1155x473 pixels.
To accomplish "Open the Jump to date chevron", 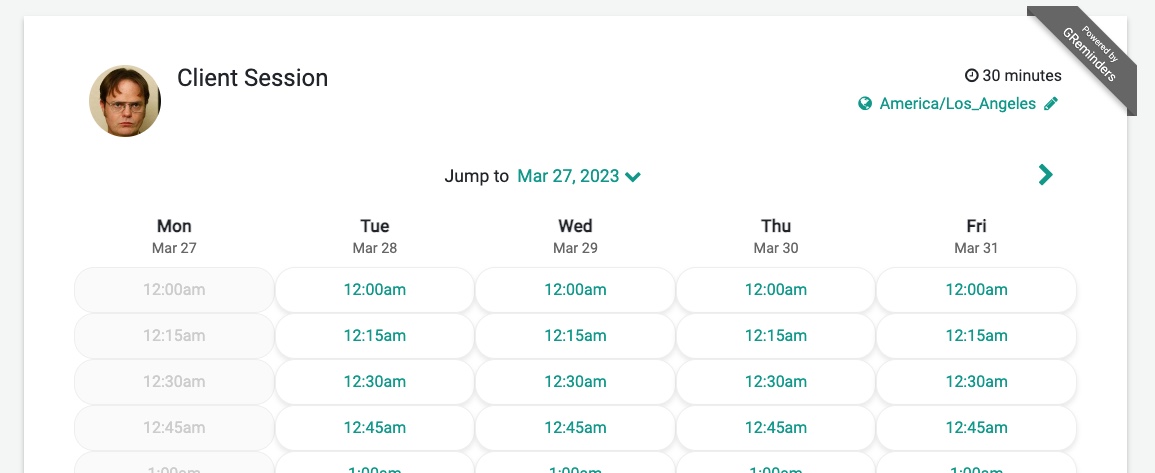I will [x=633, y=177].
